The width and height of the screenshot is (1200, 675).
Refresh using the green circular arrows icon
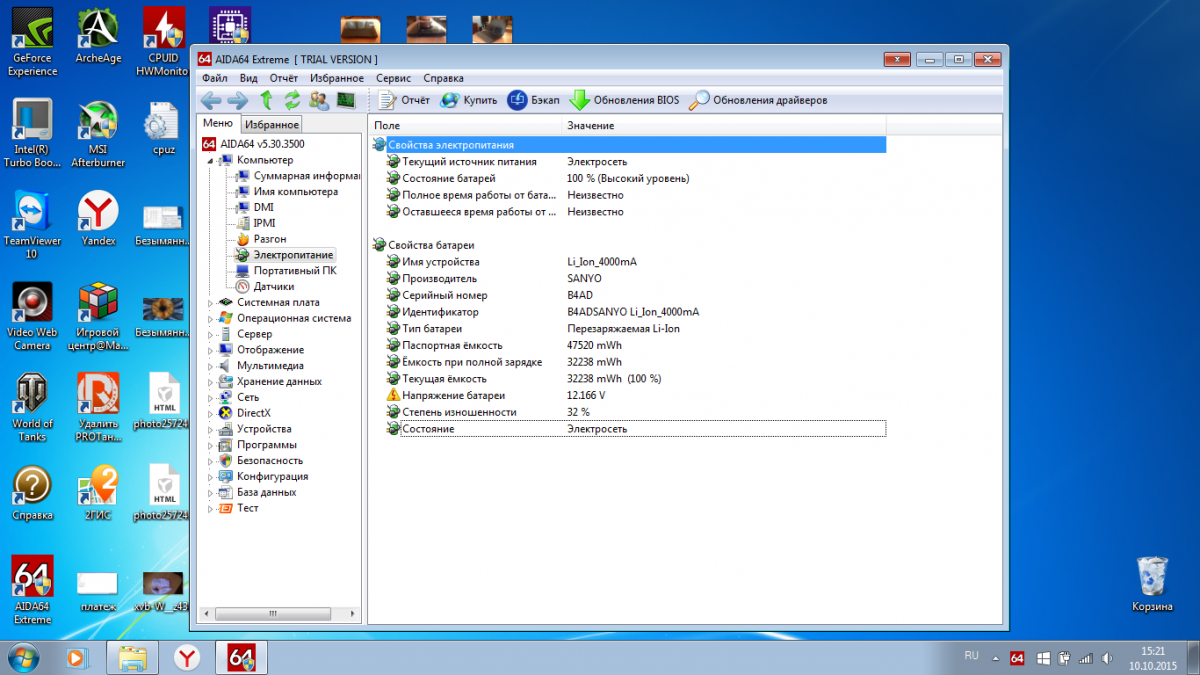pos(293,100)
